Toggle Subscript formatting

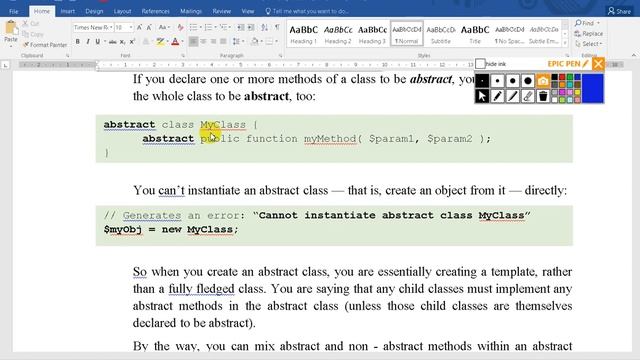pos(122,42)
